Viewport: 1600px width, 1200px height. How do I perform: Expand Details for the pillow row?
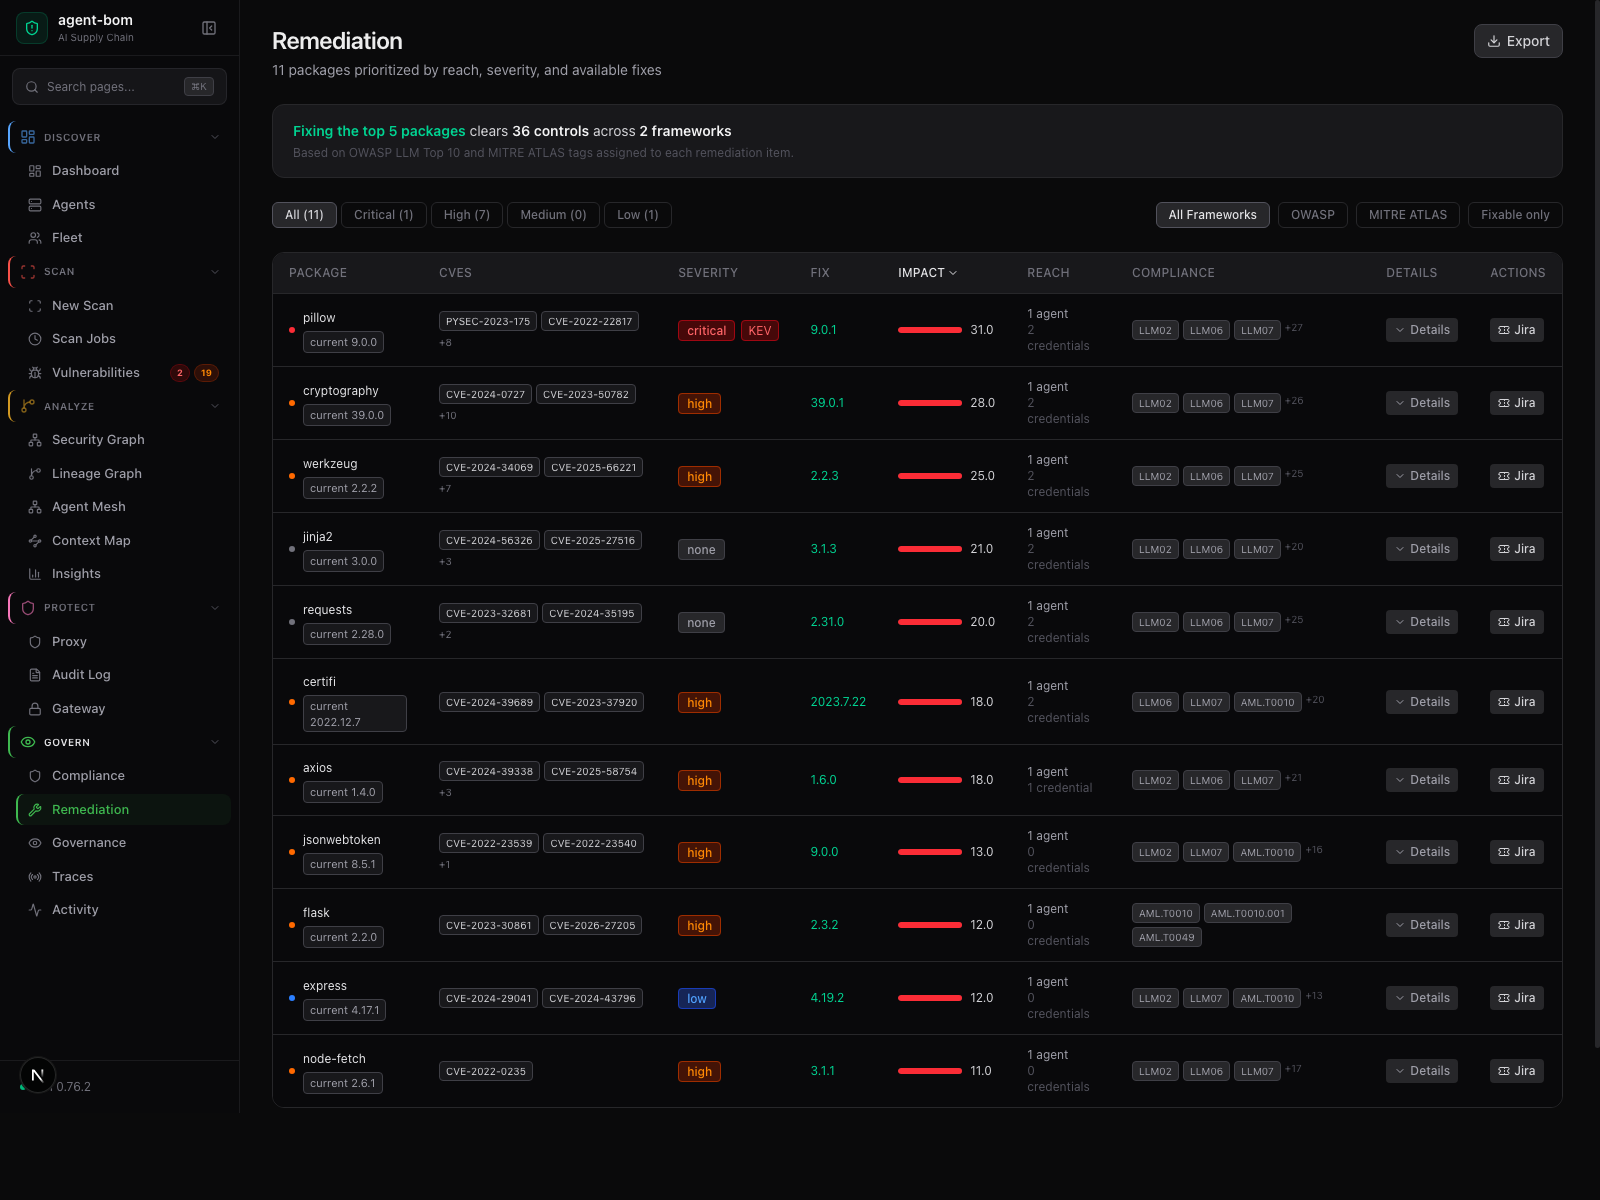(1421, 330)
